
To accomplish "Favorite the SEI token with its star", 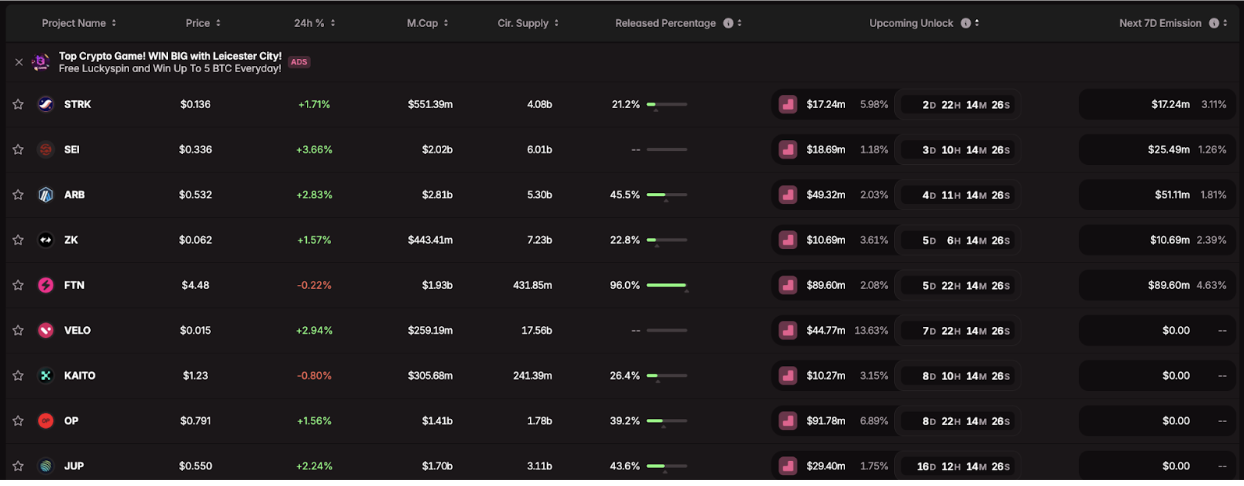I will click(18, 150).
